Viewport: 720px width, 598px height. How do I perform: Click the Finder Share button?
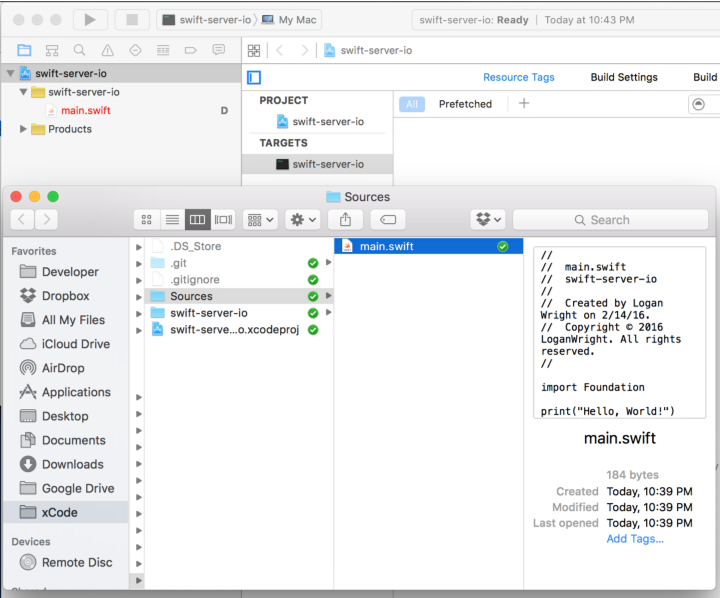click(345, 220)
